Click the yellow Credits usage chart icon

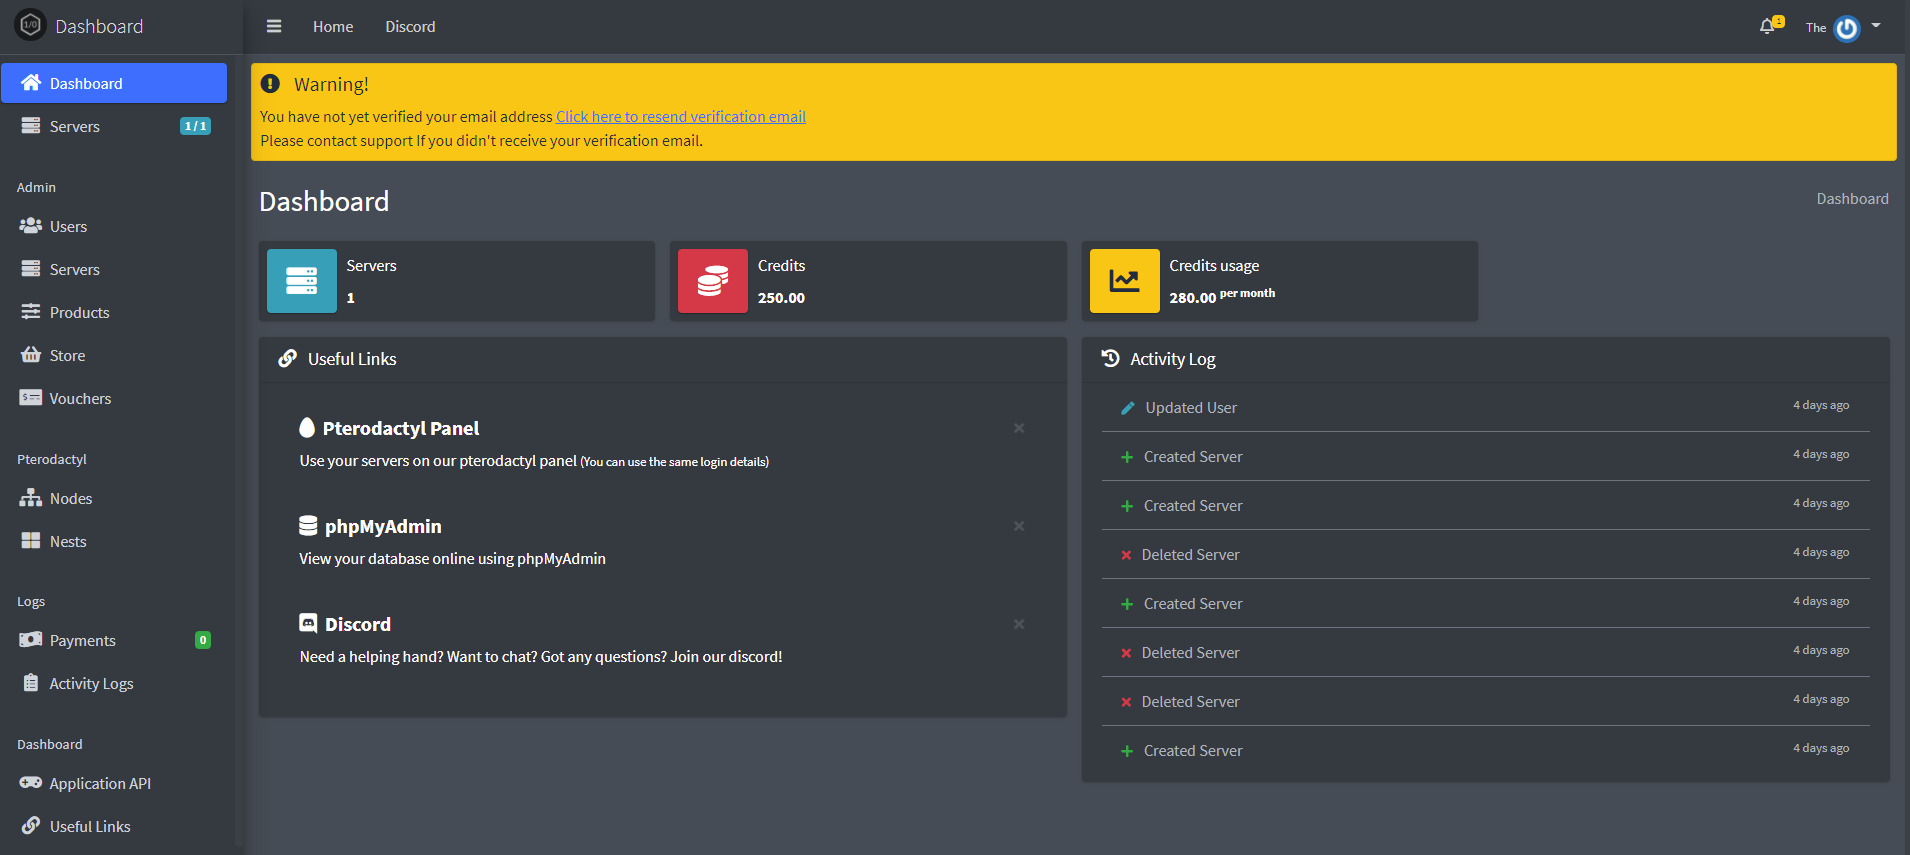(1125, 281)
